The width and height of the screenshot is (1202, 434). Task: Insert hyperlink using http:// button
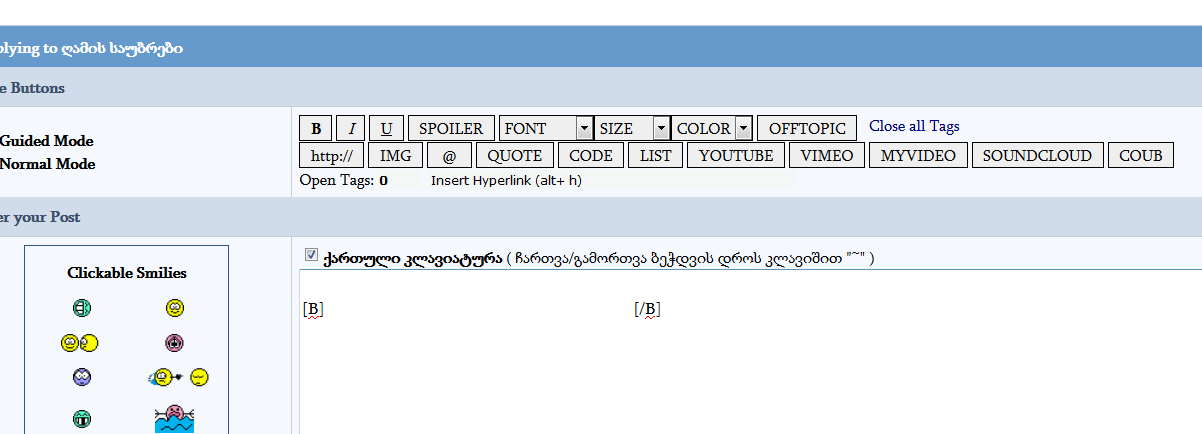tap(331, 155)
